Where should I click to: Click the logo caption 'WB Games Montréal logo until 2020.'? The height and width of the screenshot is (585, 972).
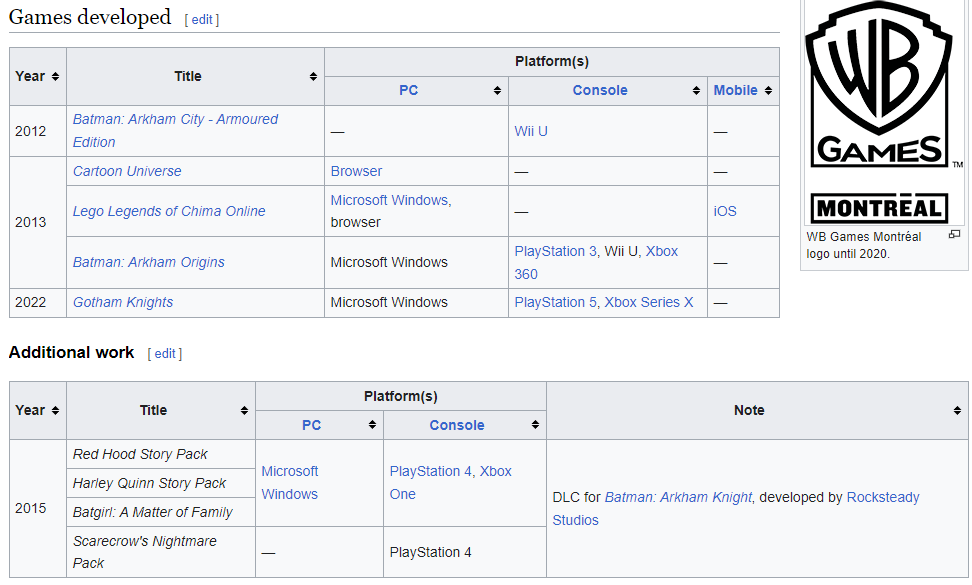tap(864, 245)
